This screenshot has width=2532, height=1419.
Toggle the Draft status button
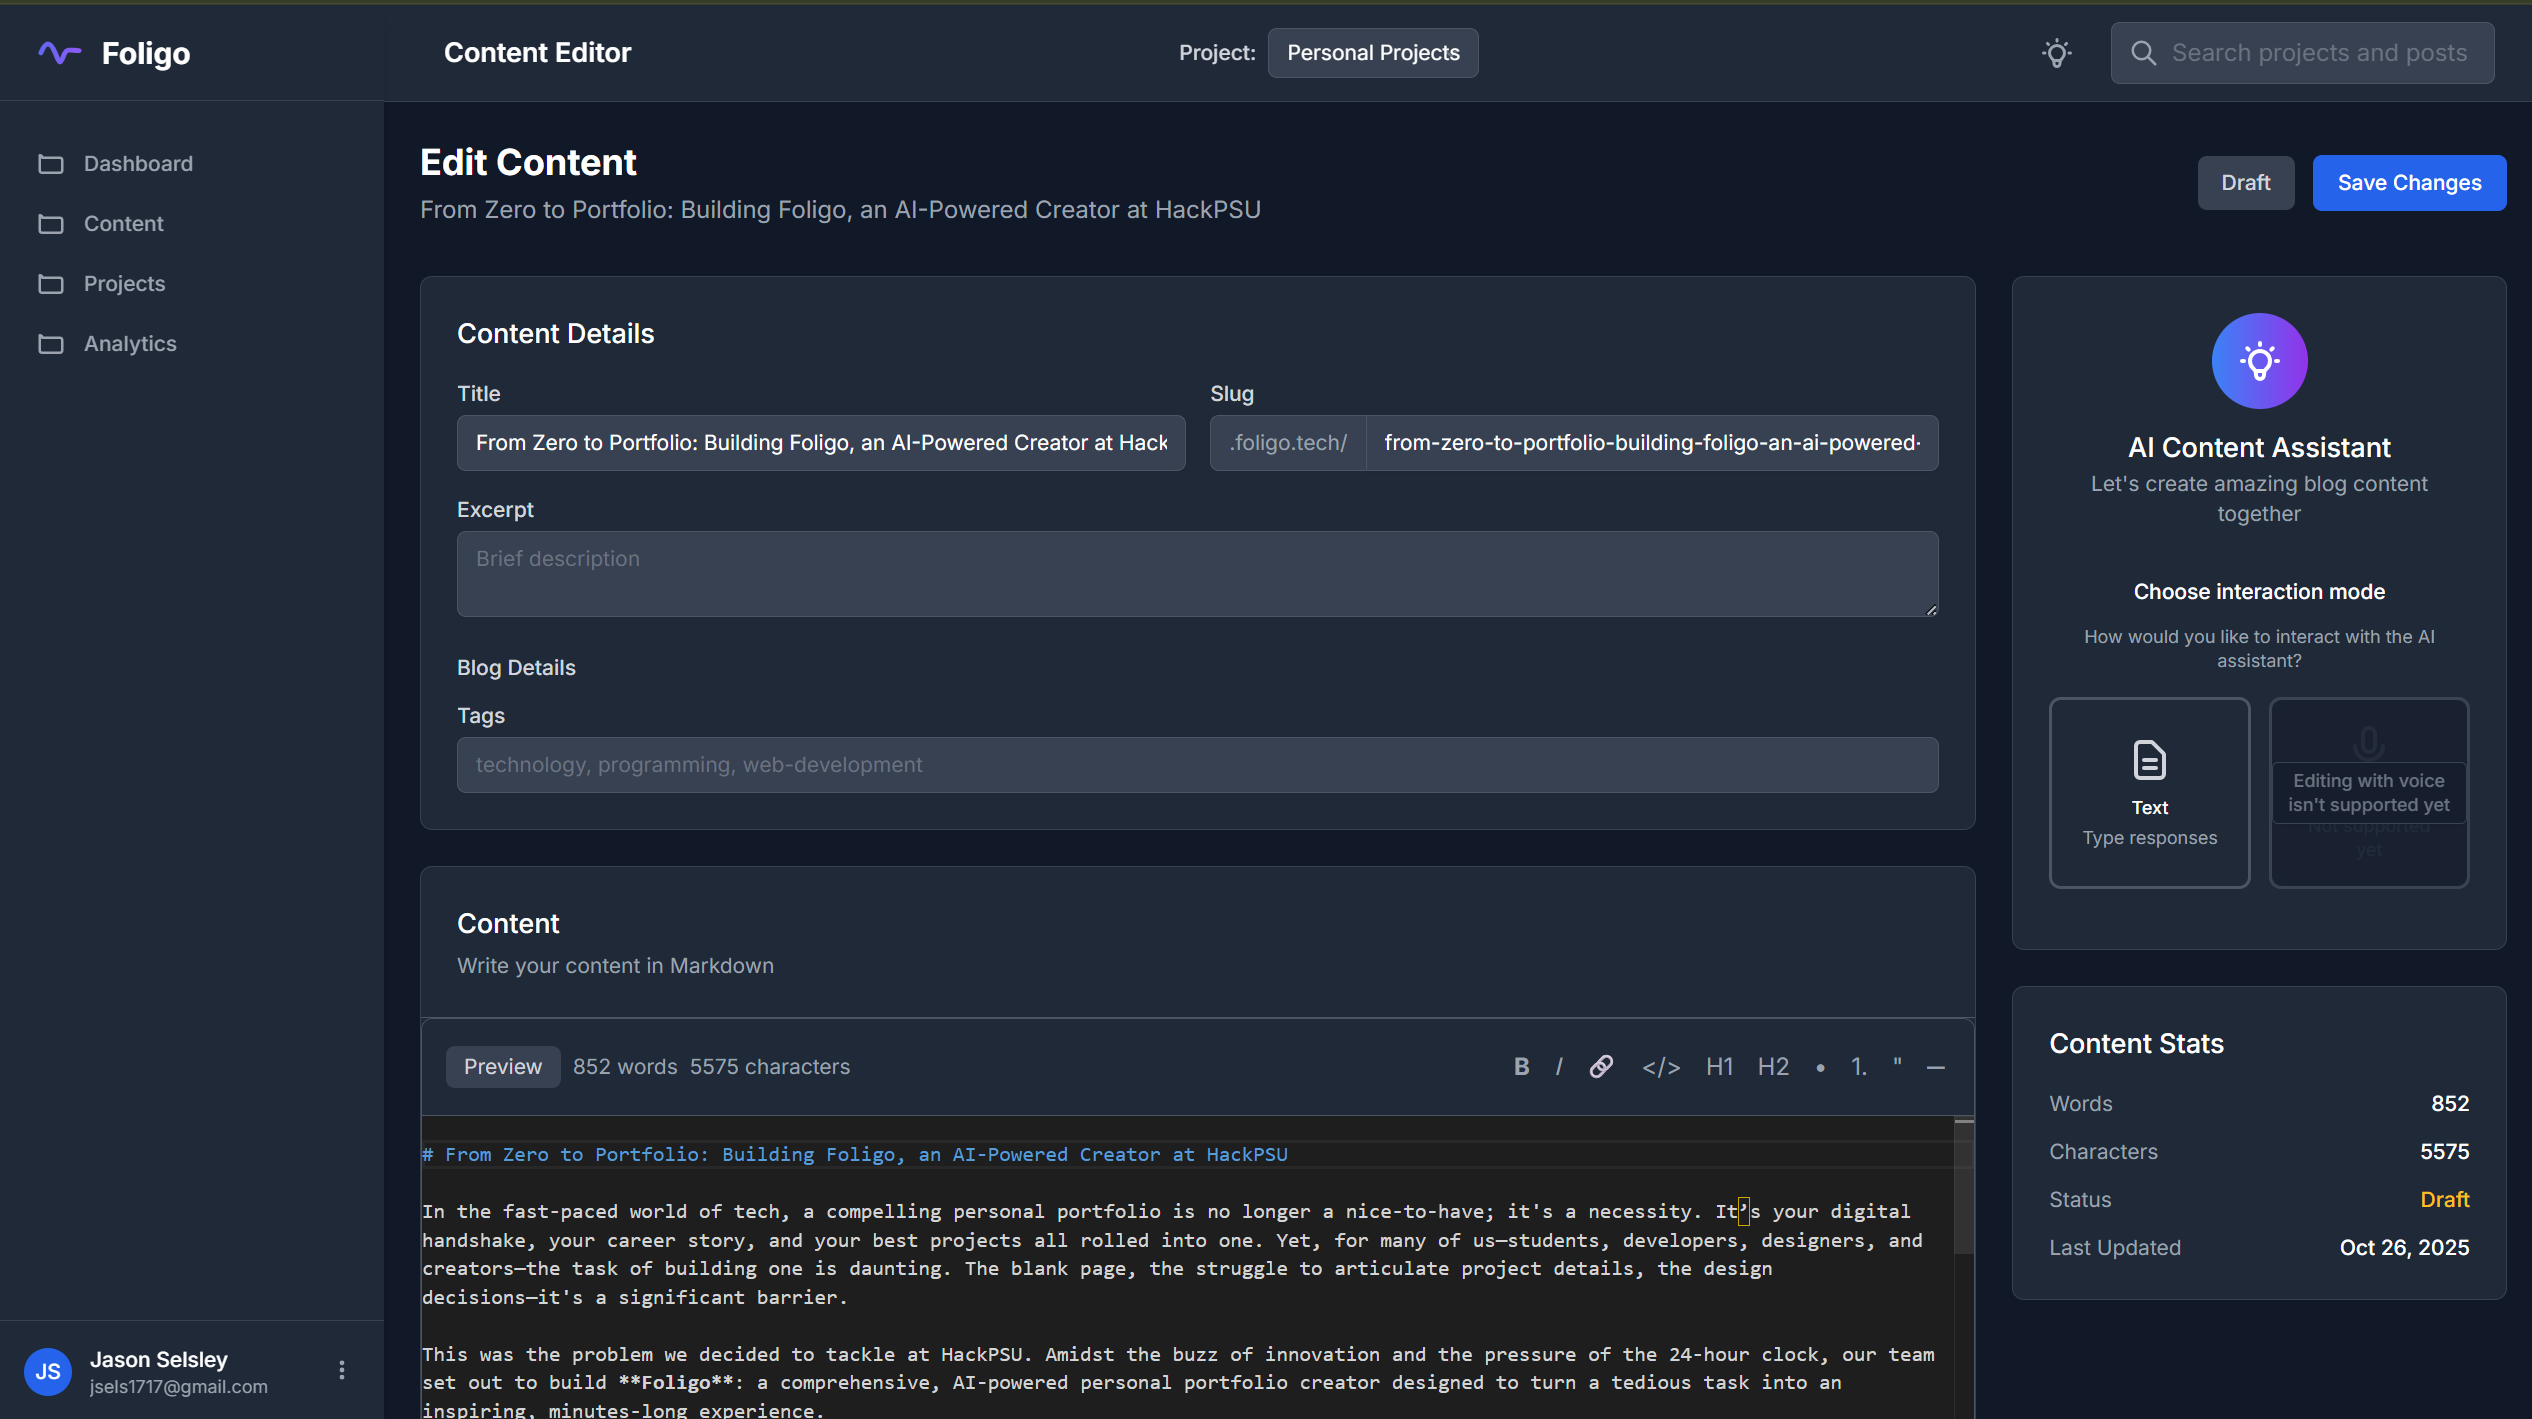click(x=2245, y=183)
